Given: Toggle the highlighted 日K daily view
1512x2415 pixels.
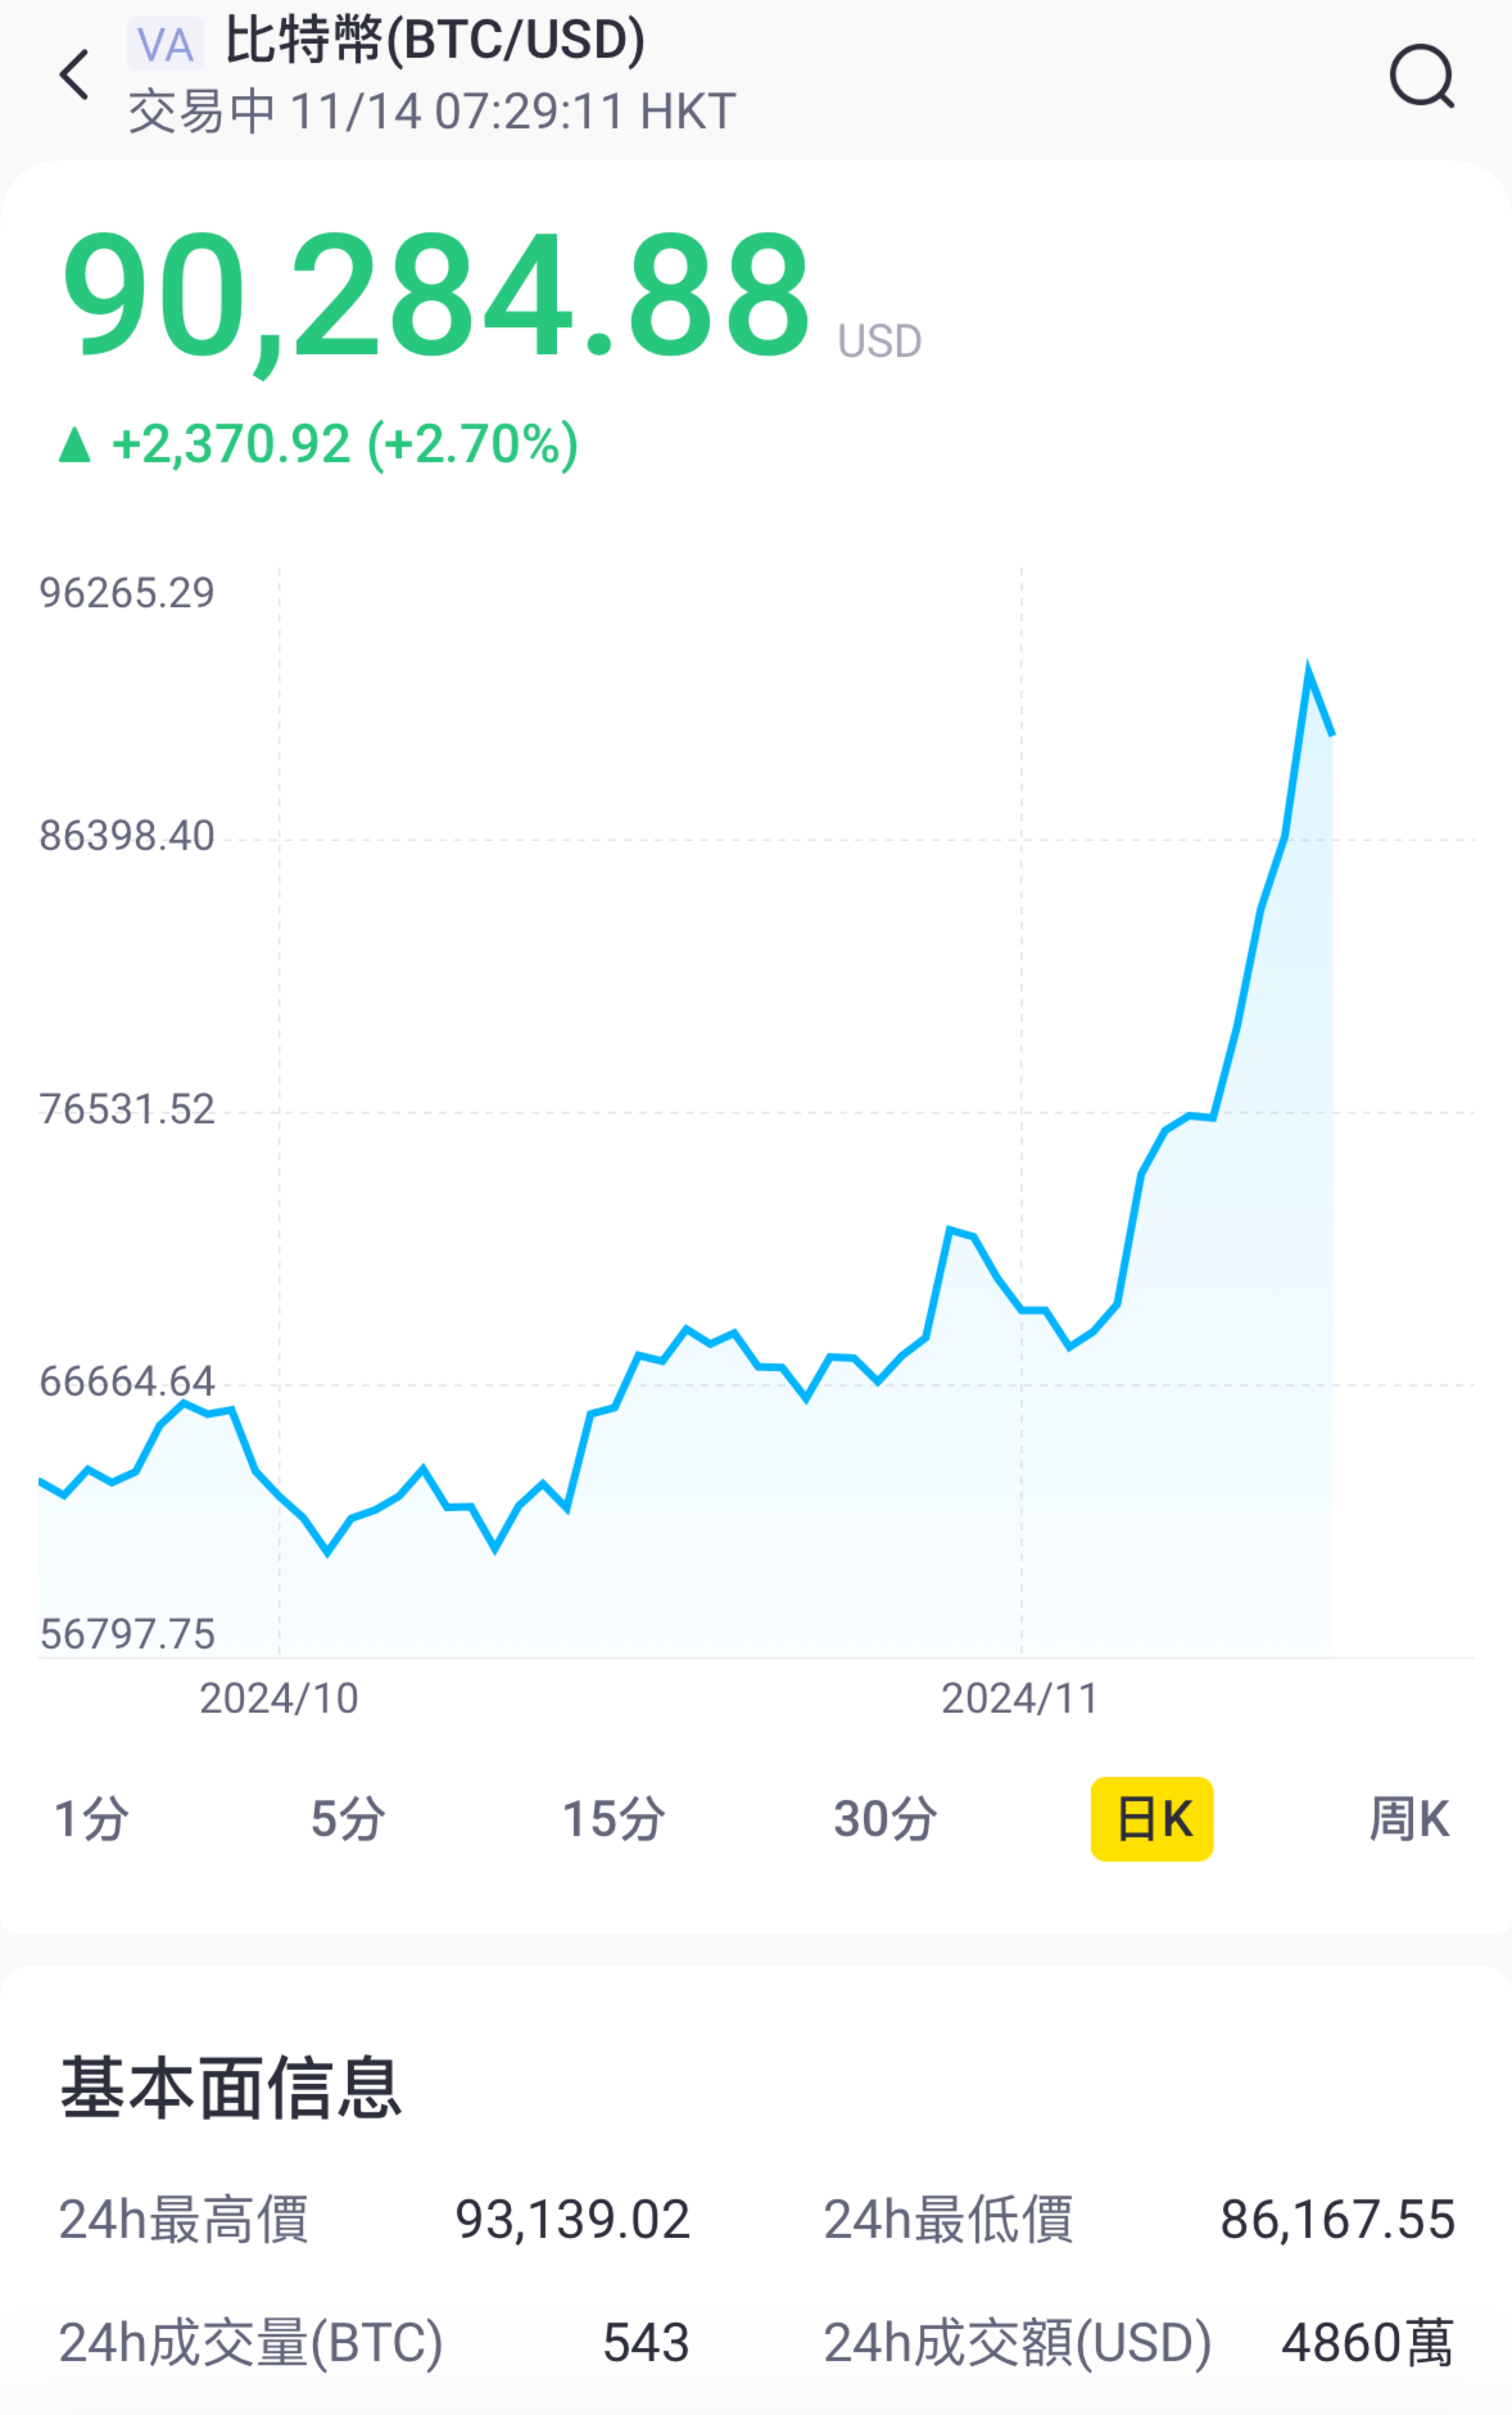Looking at the screenshot, I should point(1152,1820).
